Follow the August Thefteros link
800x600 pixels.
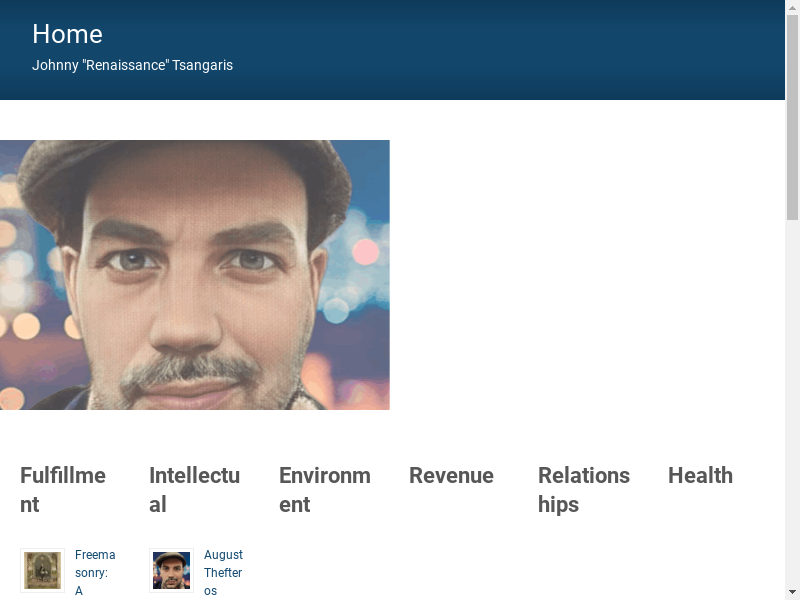point(223,572)
